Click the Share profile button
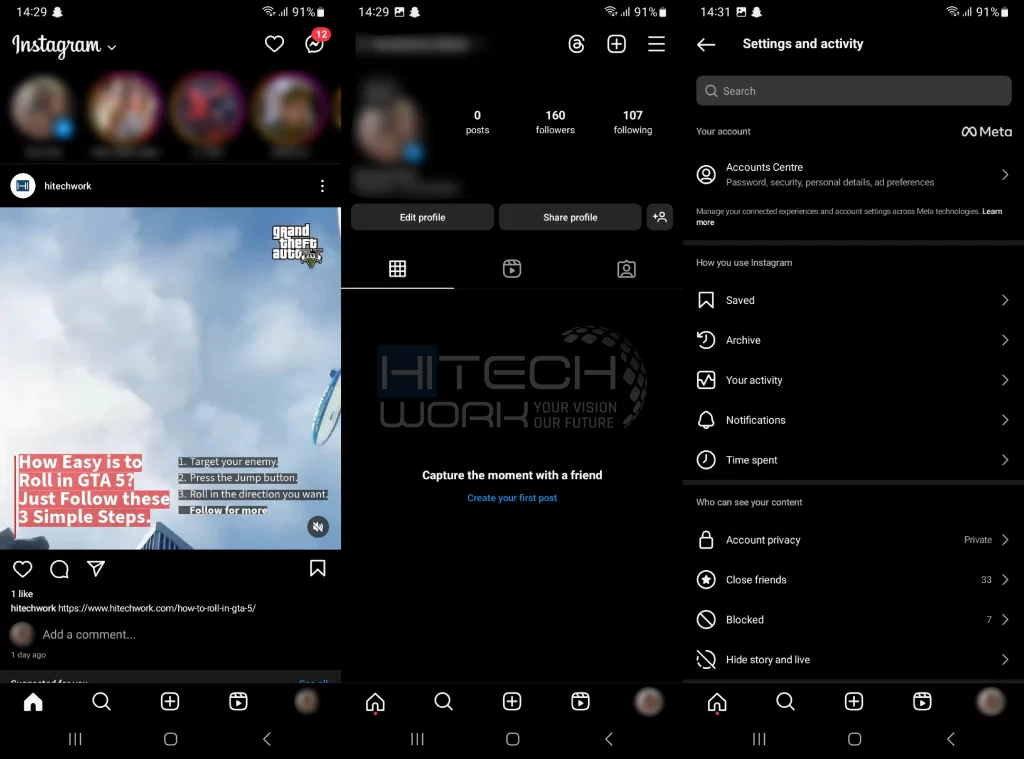The height and width of the screenshot is (759, 1024). pyautogui.click(x=570, y=217)
